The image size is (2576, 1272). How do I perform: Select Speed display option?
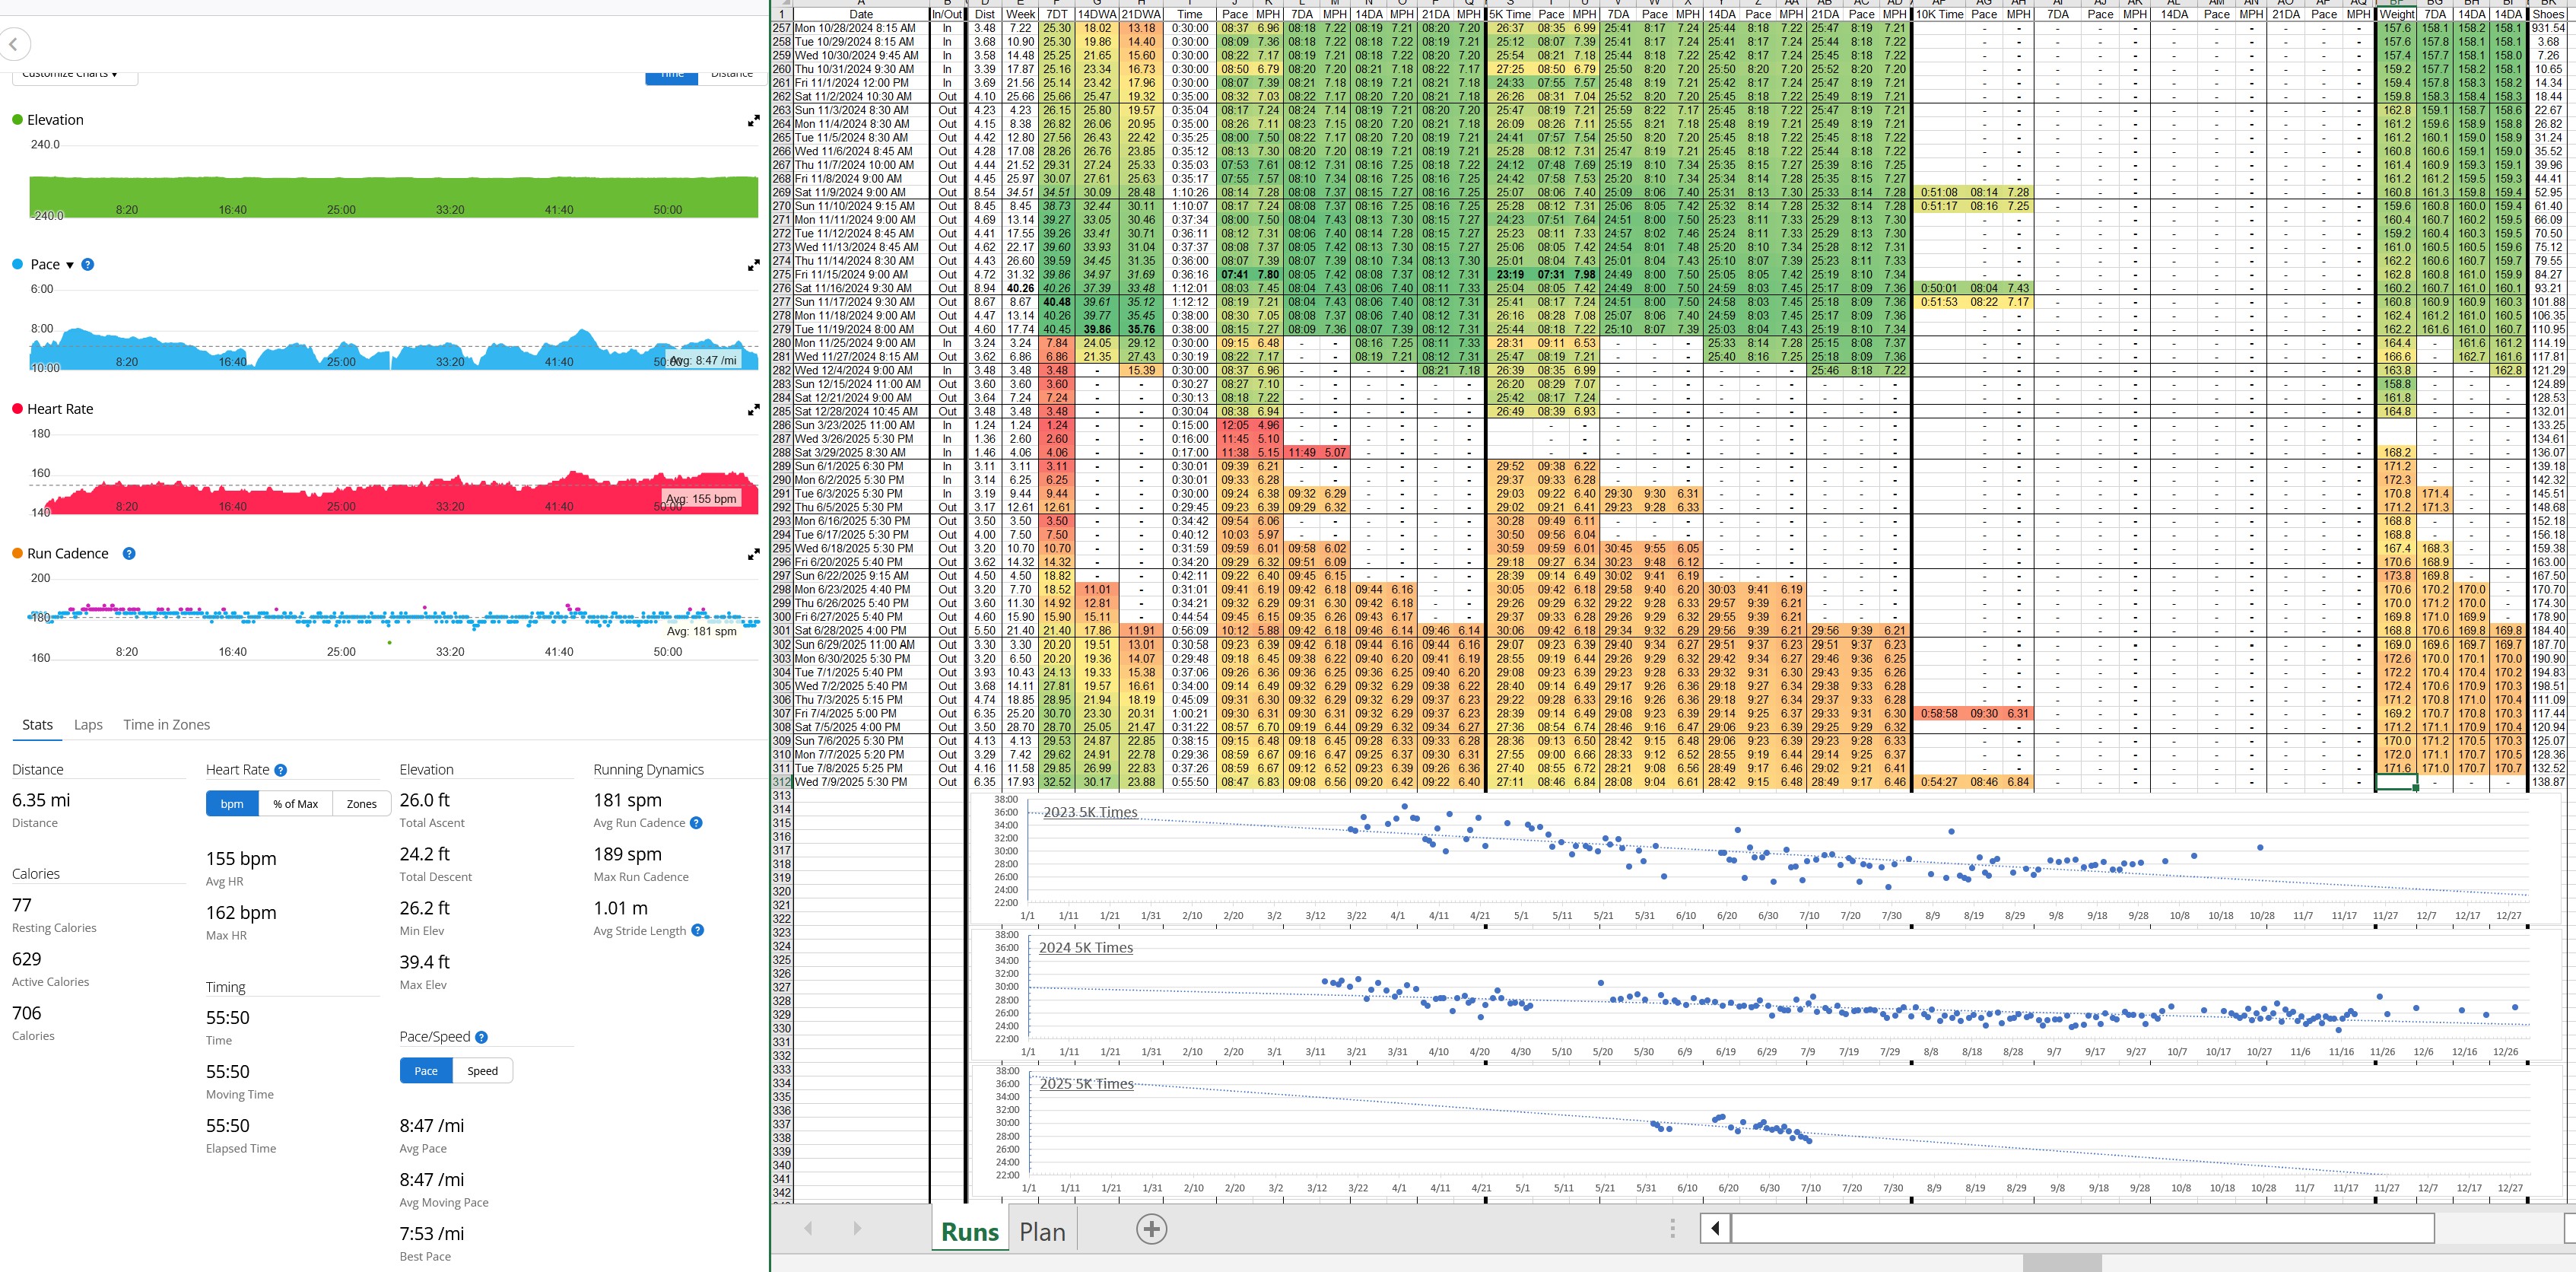pos(482,1071)
